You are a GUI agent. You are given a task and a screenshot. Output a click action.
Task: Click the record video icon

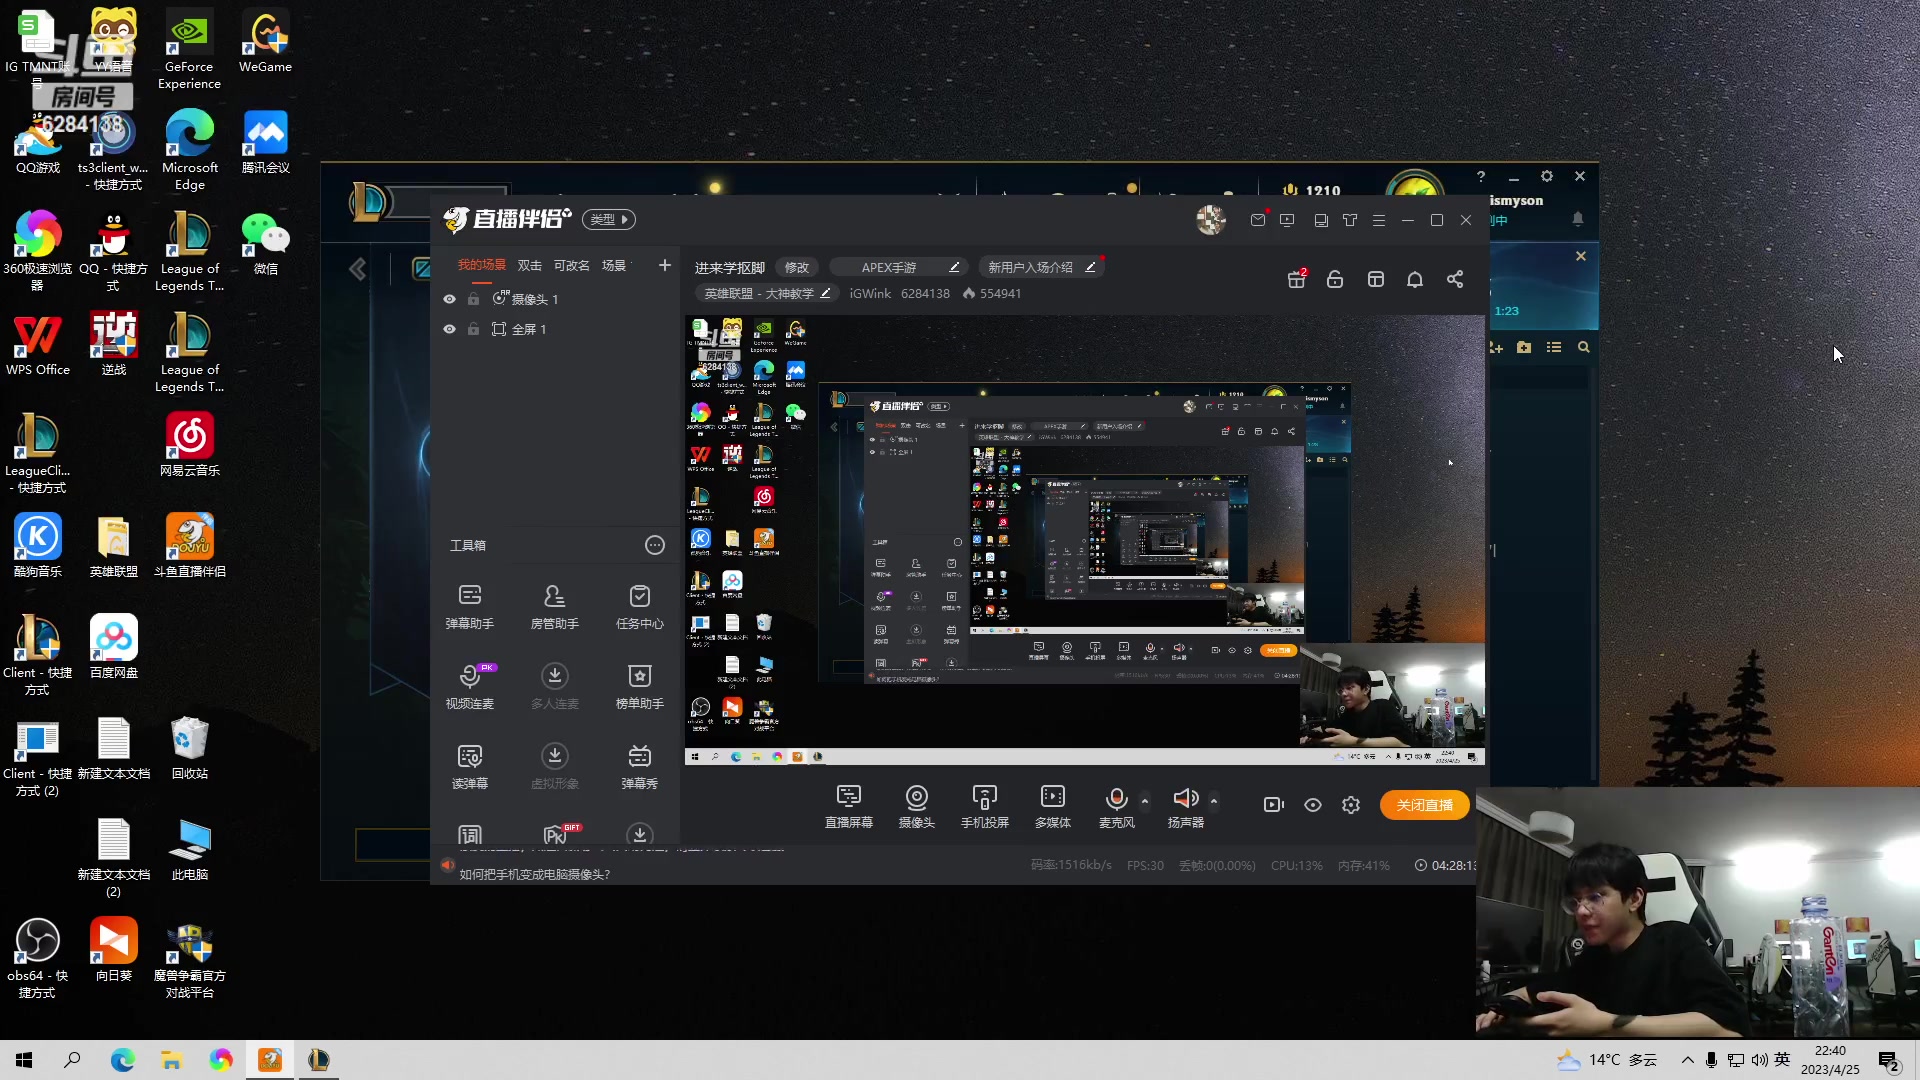(x=1273, y=805)
